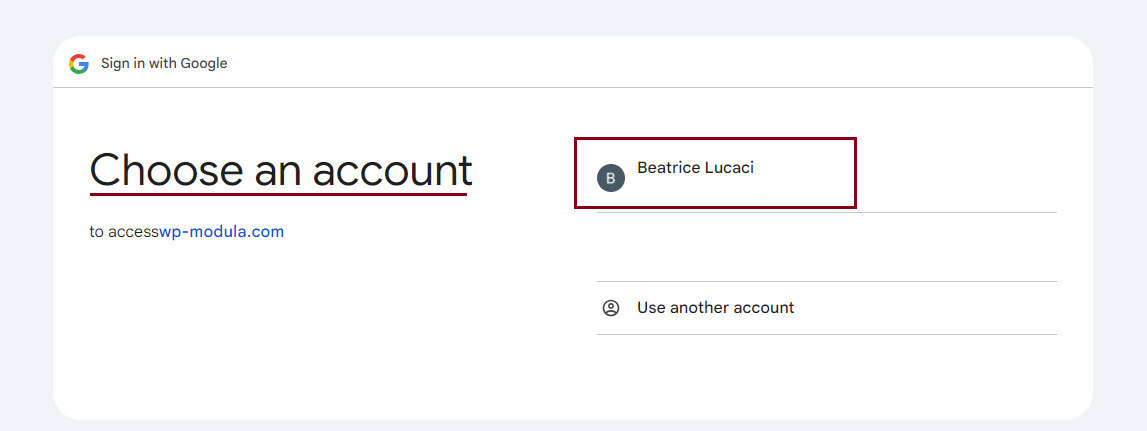This screenshot has height=431, width=1147.
Task: Click the first name "Beatrice"
Action: coord(668,168)
